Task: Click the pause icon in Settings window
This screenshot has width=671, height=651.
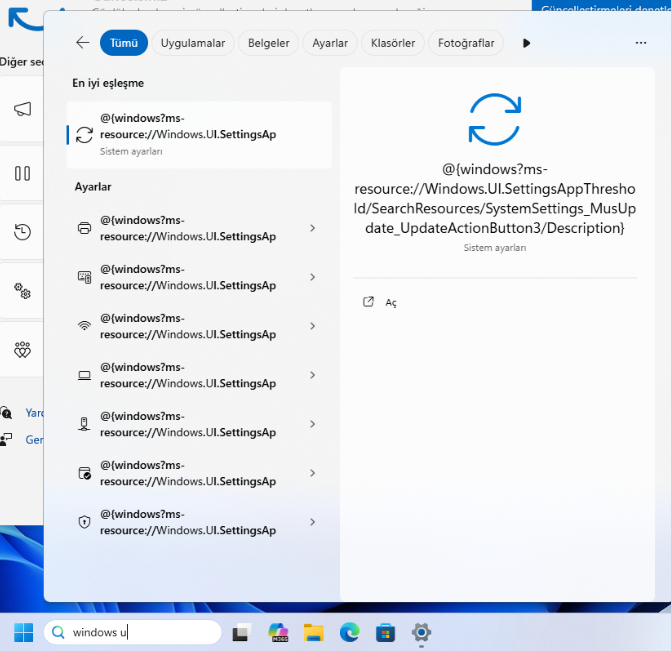Action: point(22,173)
